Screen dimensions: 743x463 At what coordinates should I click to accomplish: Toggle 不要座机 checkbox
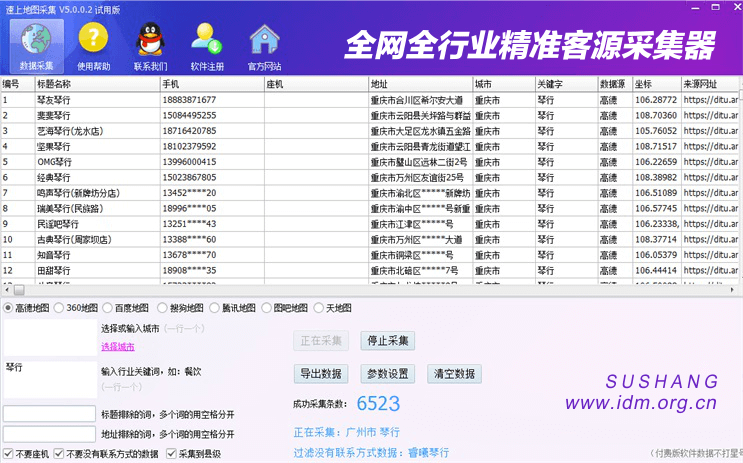coord(8,454)
